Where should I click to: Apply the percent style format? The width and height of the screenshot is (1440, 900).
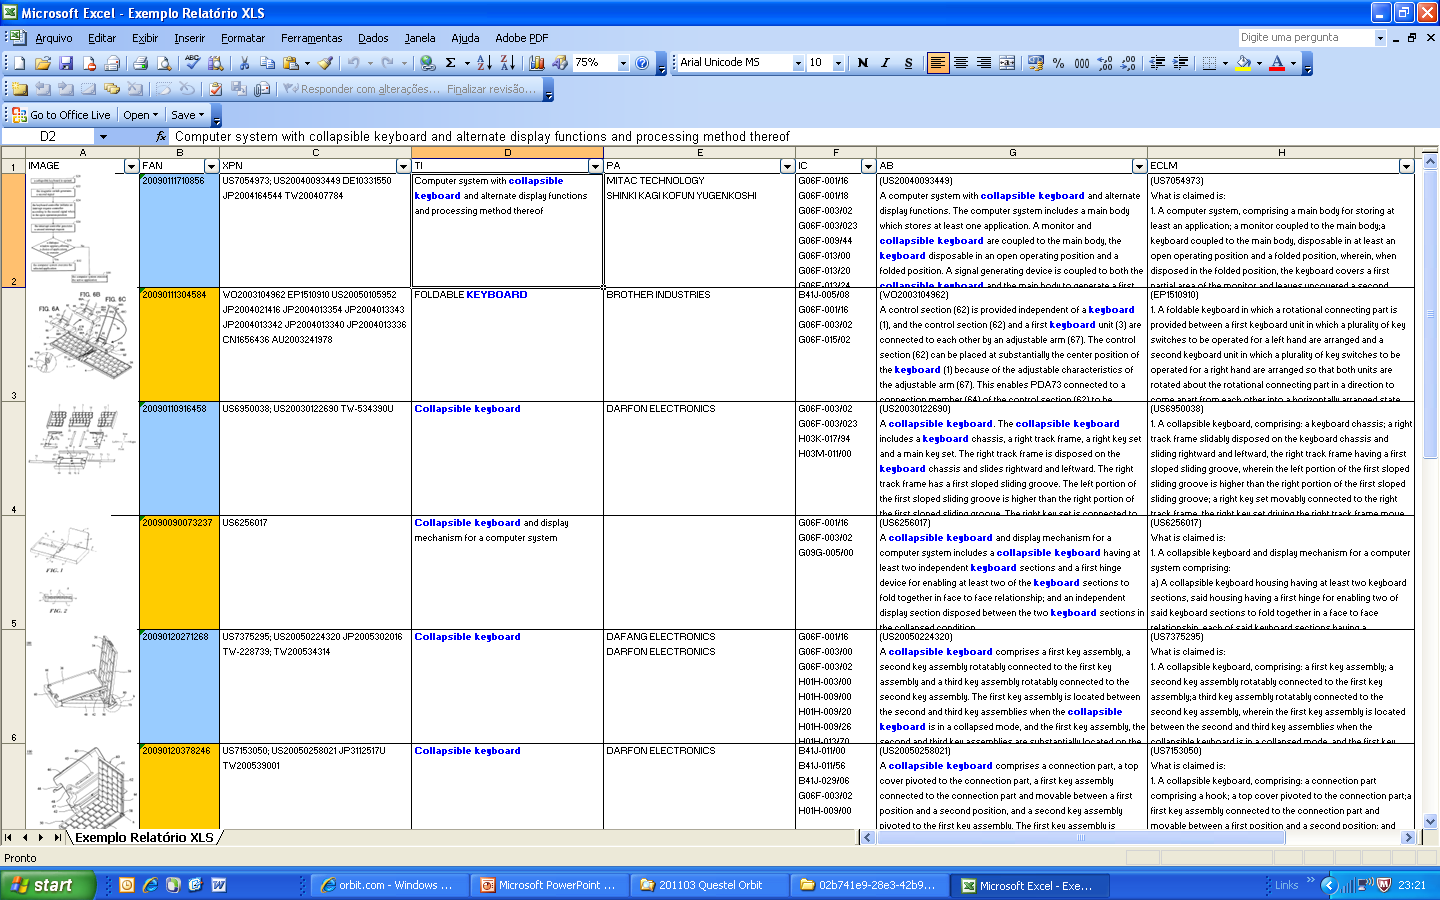(1059, 62)
